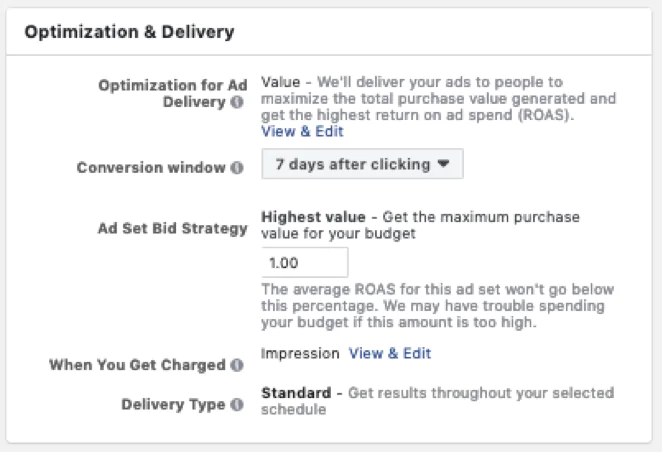Click the When You Get Charged label
Image resolution: width=662 pixels, height=452 pixels.
(137, 365)
